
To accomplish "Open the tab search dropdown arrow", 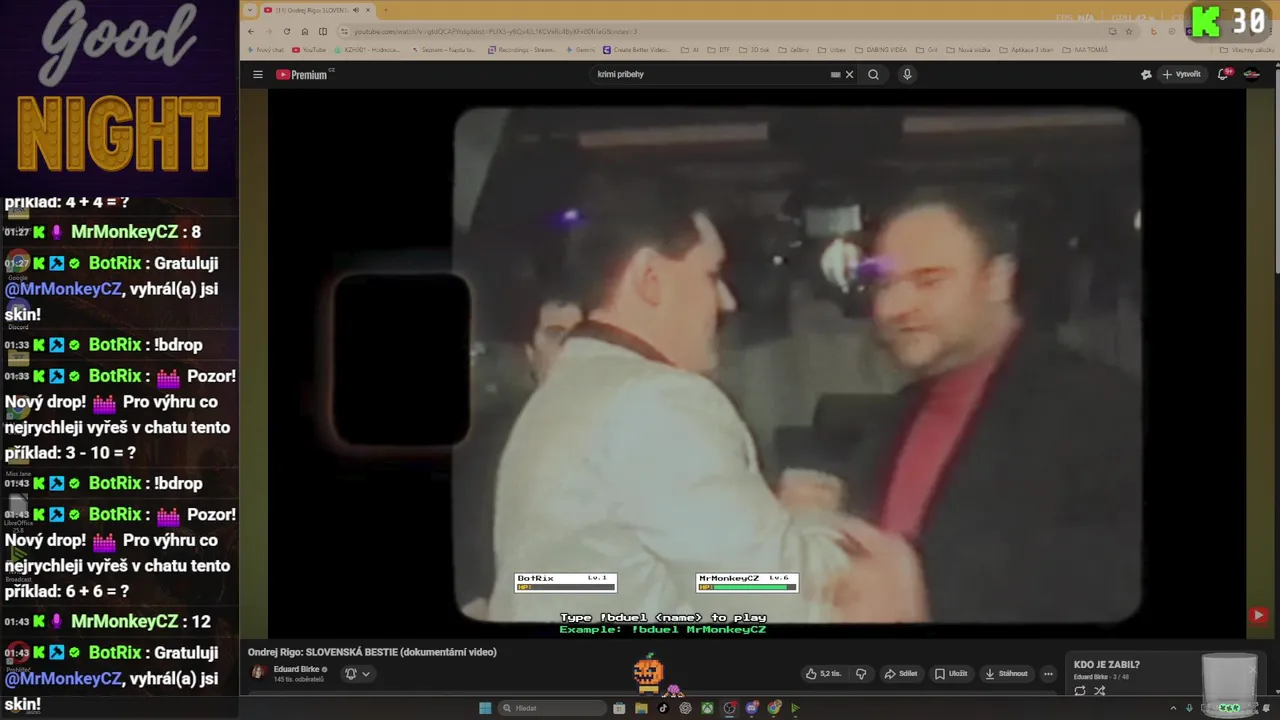I will pyautogui.click(x=250, y=10).
